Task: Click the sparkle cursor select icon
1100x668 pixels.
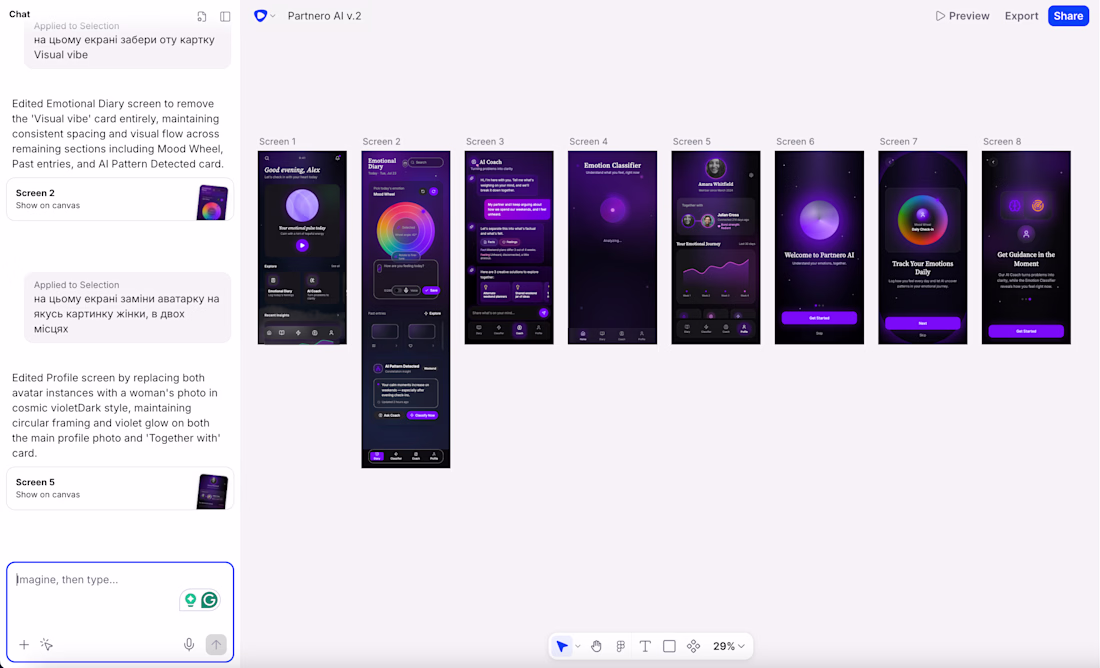Action: pos(47,644)
